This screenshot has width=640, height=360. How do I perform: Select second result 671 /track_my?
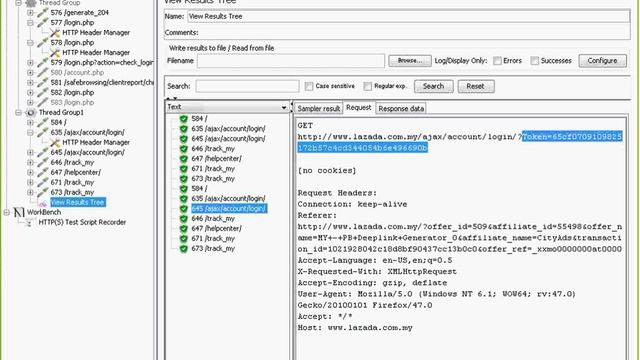pos(213,238)
